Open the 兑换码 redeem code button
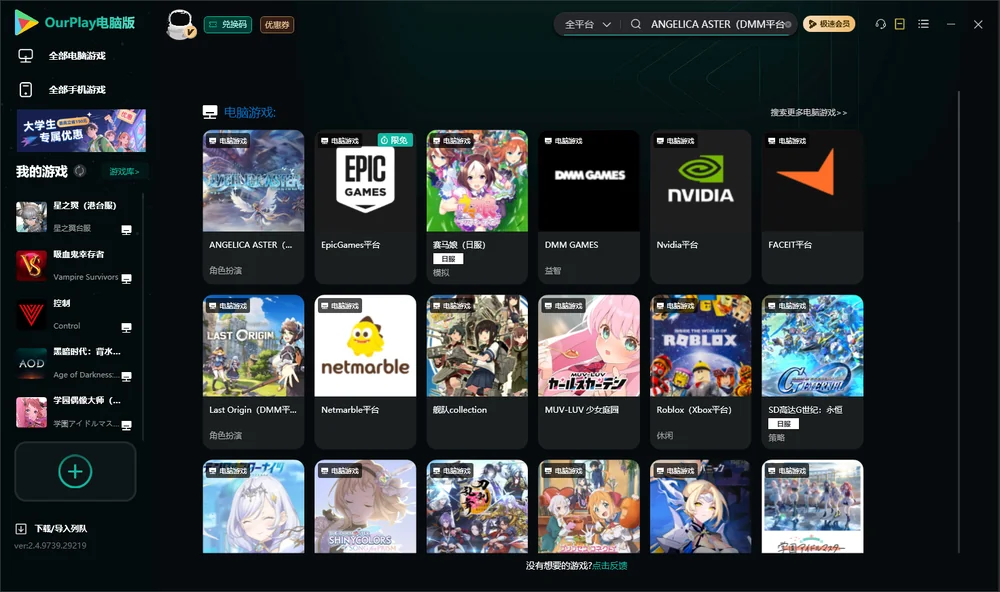Screen dimensions: 1000x592 coord(228,25)
